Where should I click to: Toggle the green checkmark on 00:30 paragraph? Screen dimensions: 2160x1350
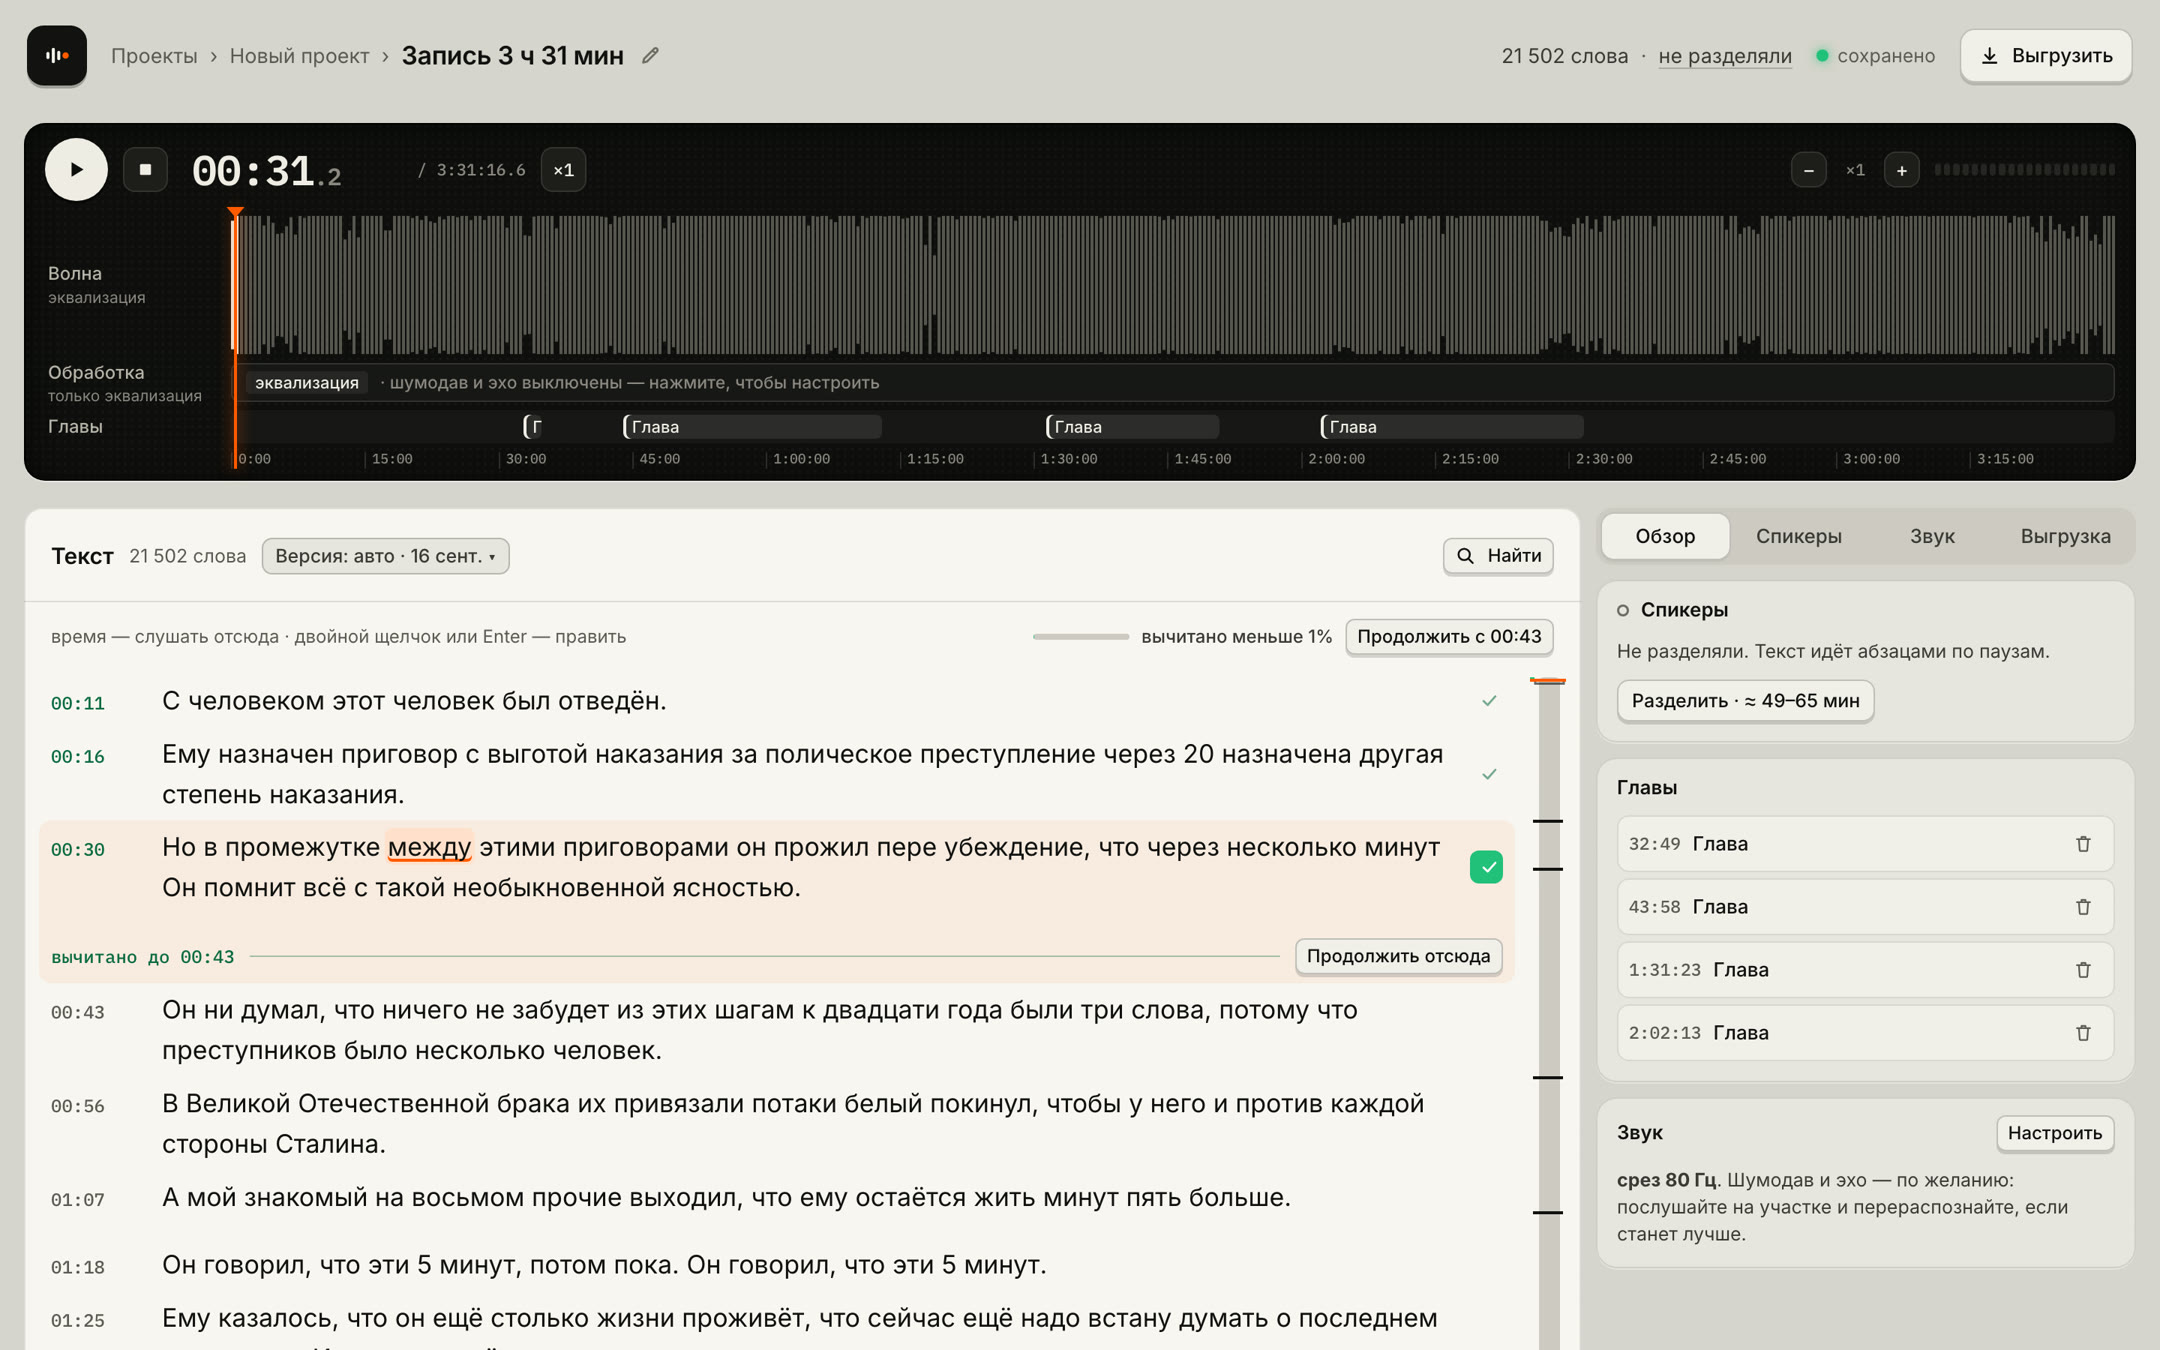click(x=1486, y=867)
